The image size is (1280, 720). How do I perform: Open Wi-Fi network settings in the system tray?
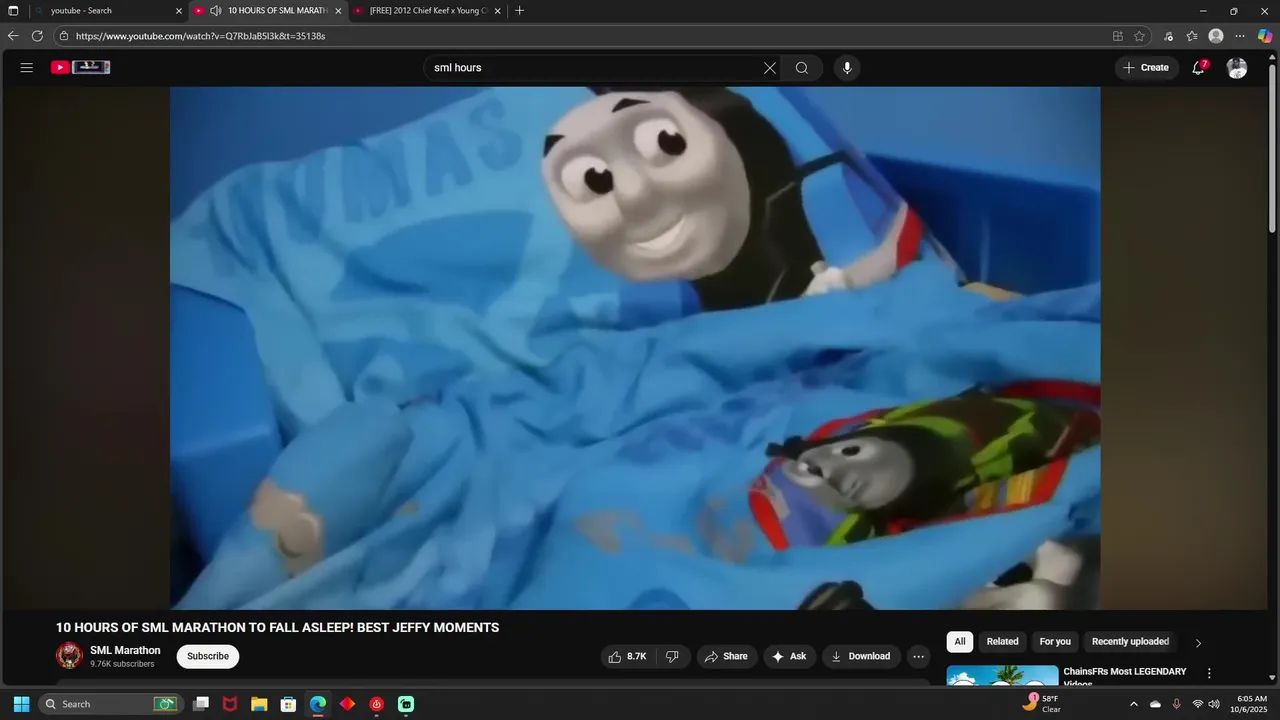(x=1197, y=704)
